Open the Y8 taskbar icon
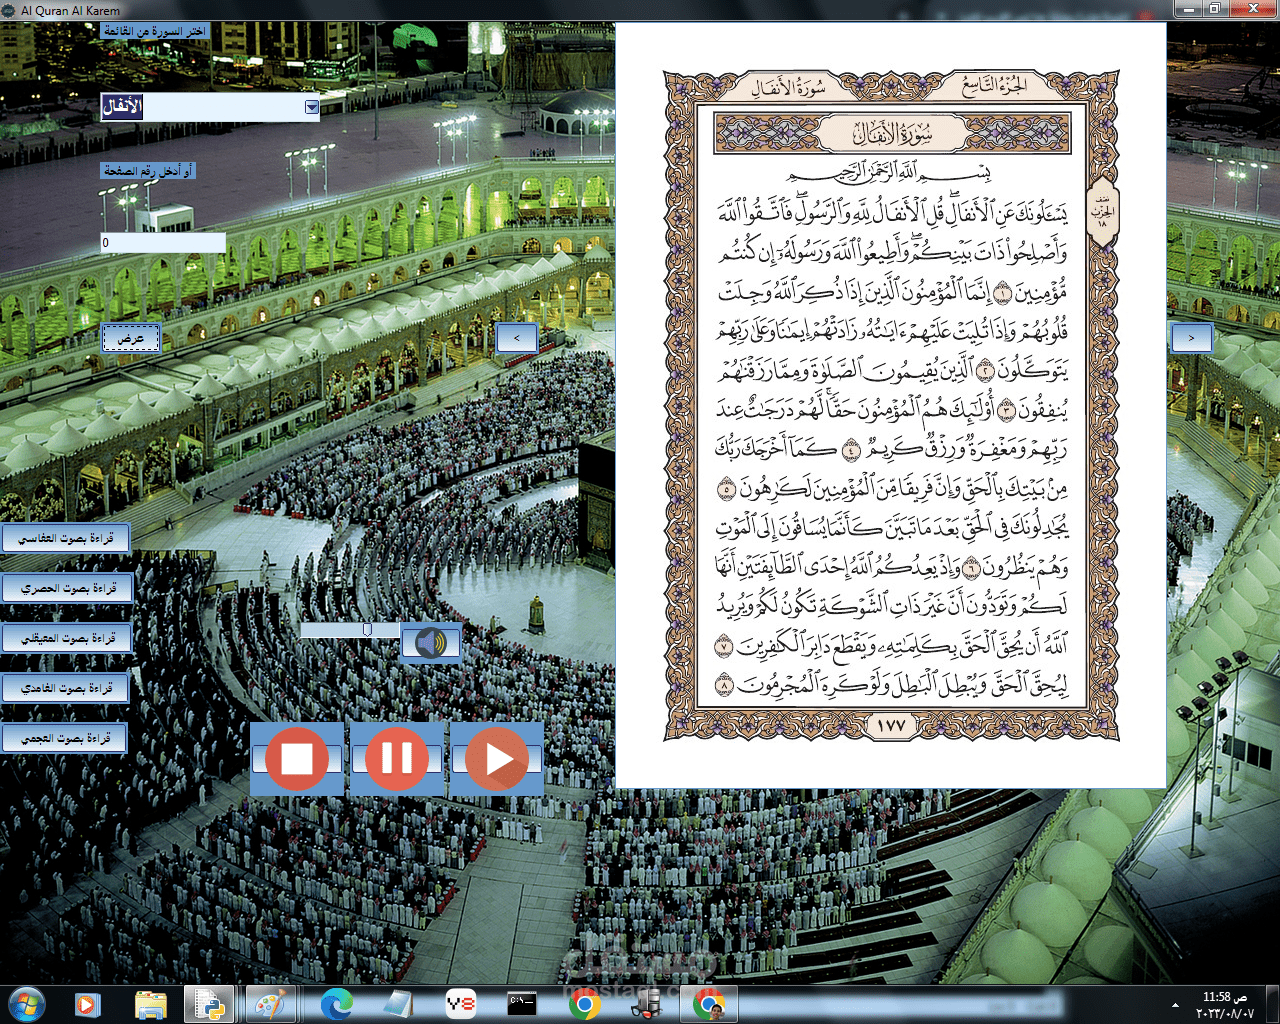 460,1004
